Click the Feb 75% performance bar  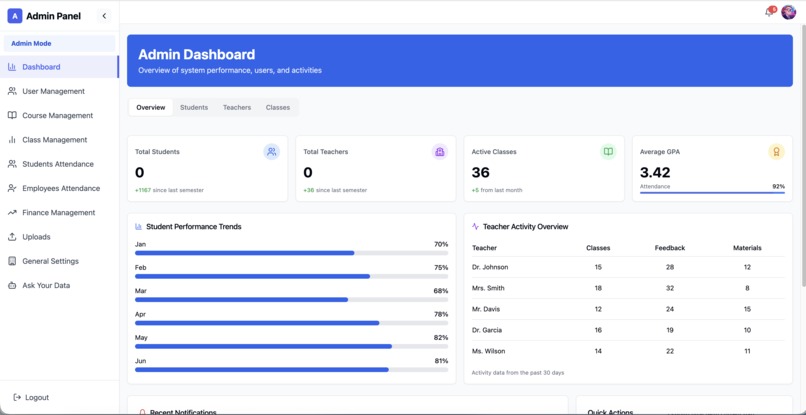pos(291,276)
